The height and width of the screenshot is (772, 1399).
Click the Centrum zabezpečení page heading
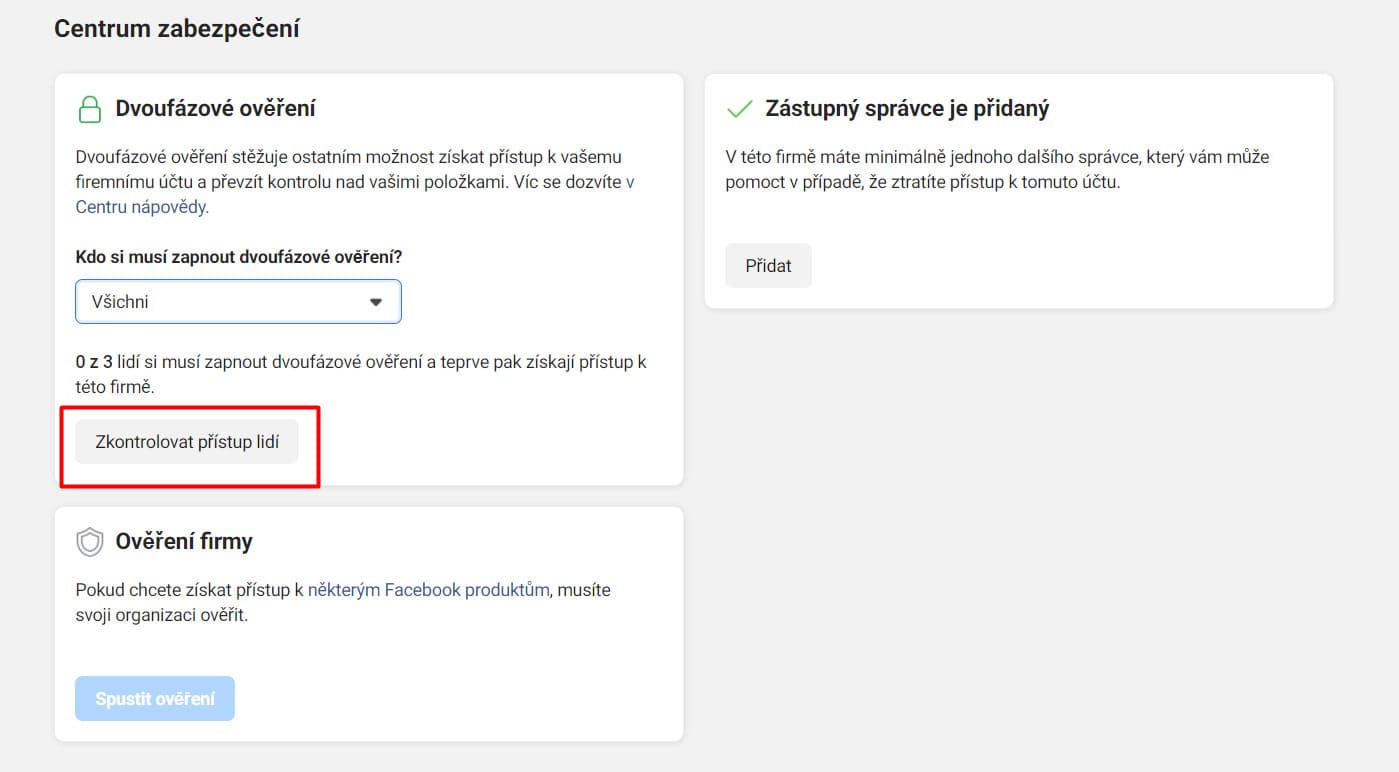click(x=177, y=29)
